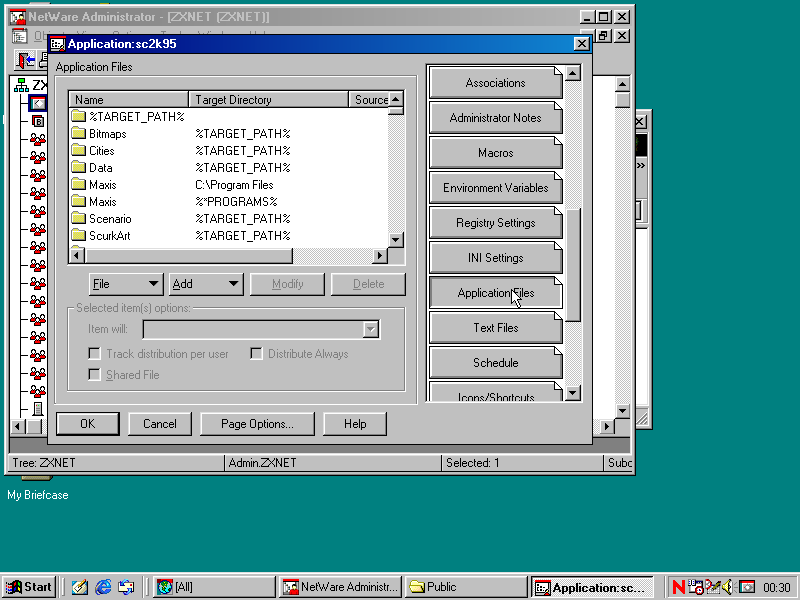The height and width of the screenshot is (600, 800).
Task: Click the NetWare Administrator title bar icon
Action: tap(18, 17)
